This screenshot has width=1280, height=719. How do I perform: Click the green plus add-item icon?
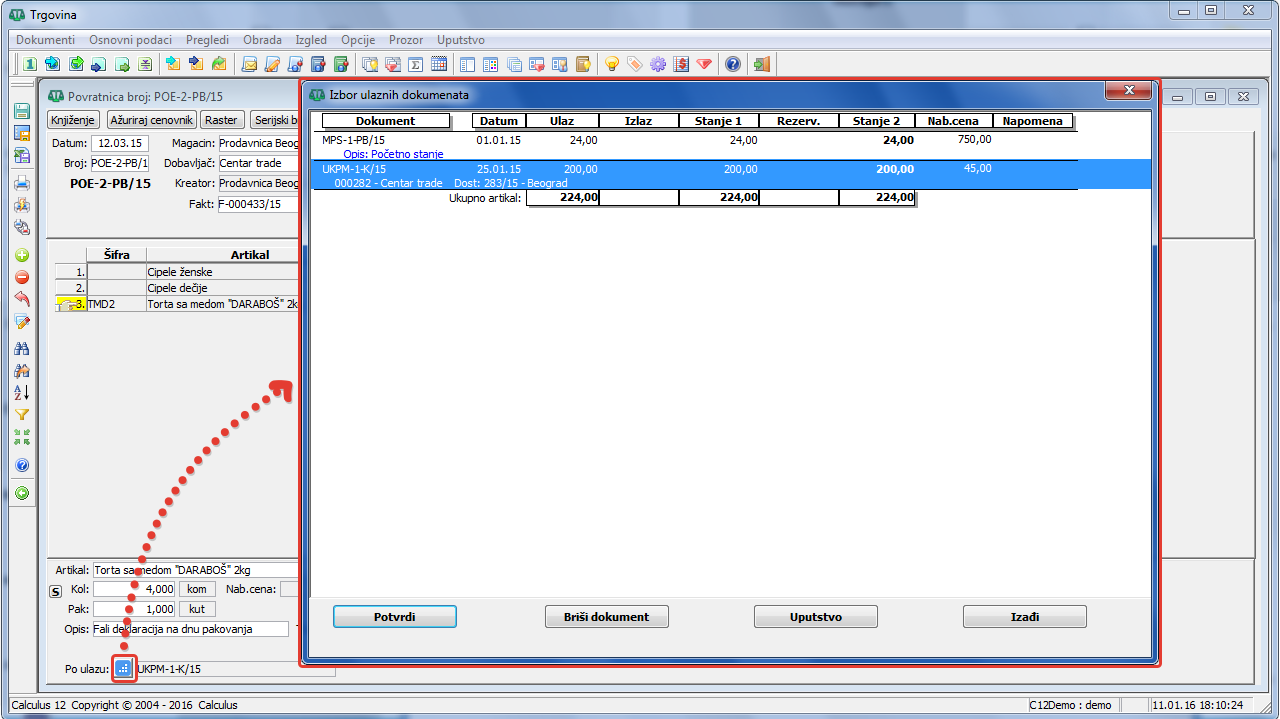pos(21,255)
